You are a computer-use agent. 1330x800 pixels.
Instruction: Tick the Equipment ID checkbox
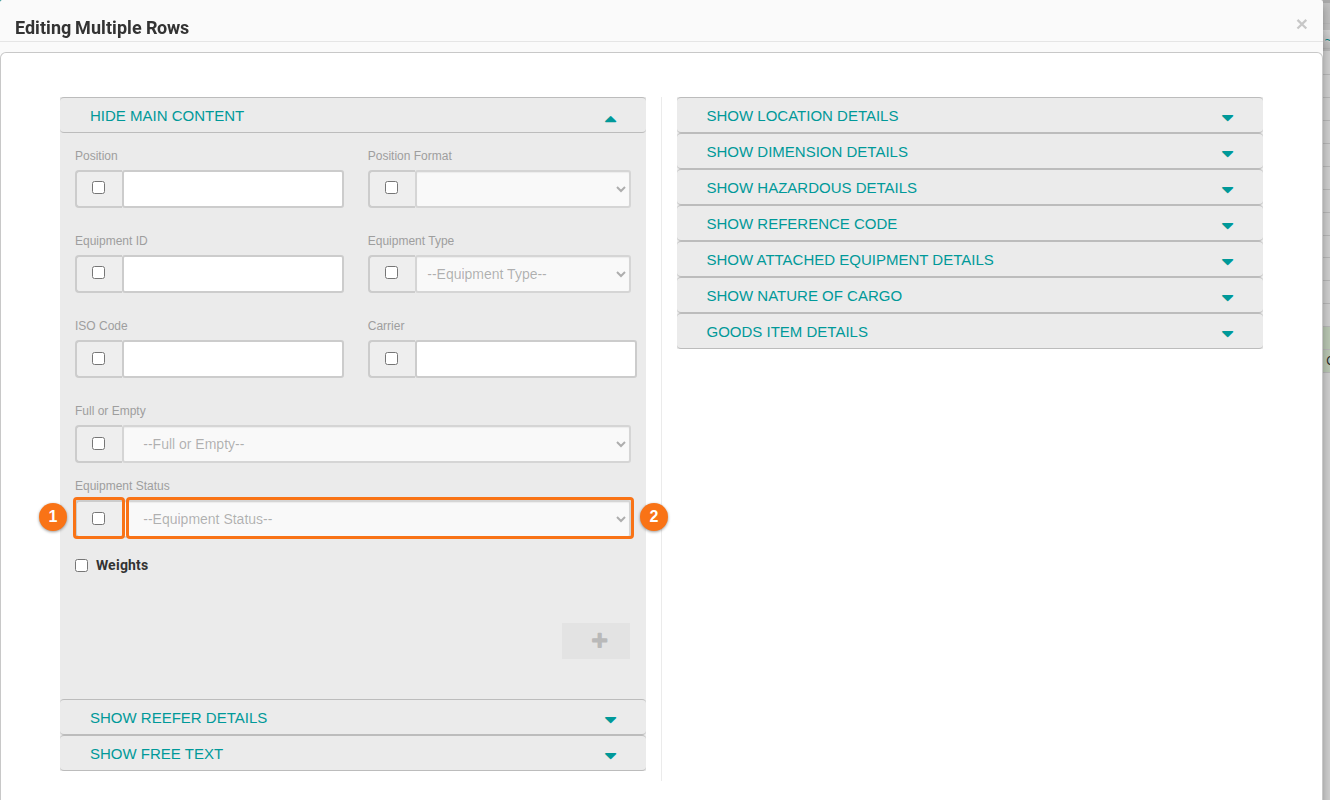(x=98, y=273)
